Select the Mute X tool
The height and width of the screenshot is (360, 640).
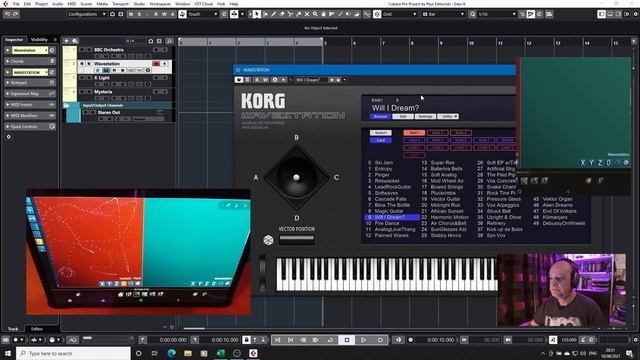[307, 14]
